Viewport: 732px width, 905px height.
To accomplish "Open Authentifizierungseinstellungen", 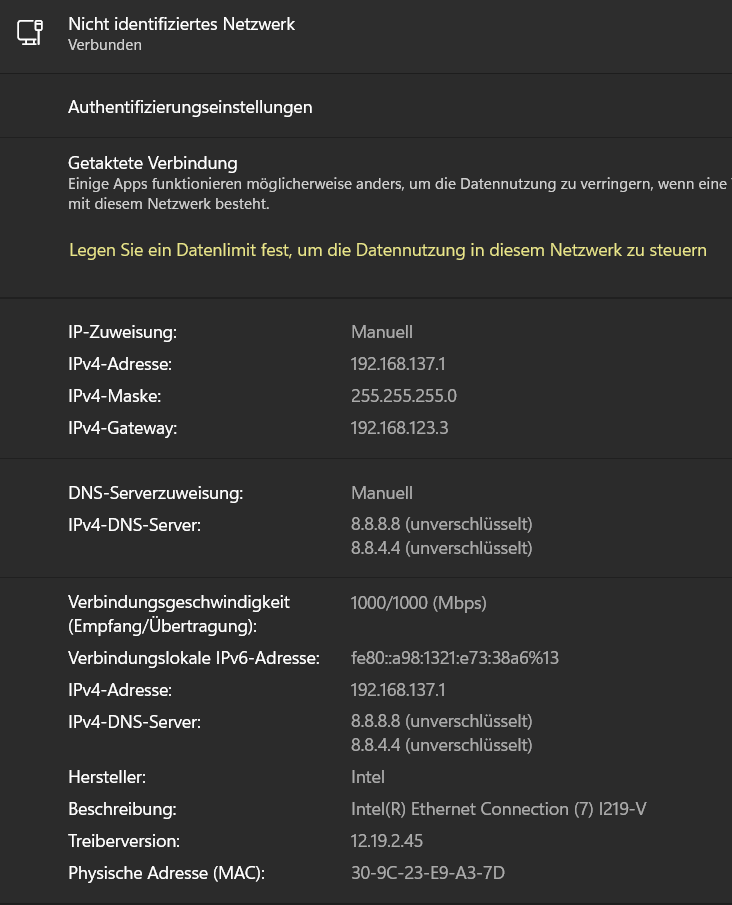I will [190, 107].
